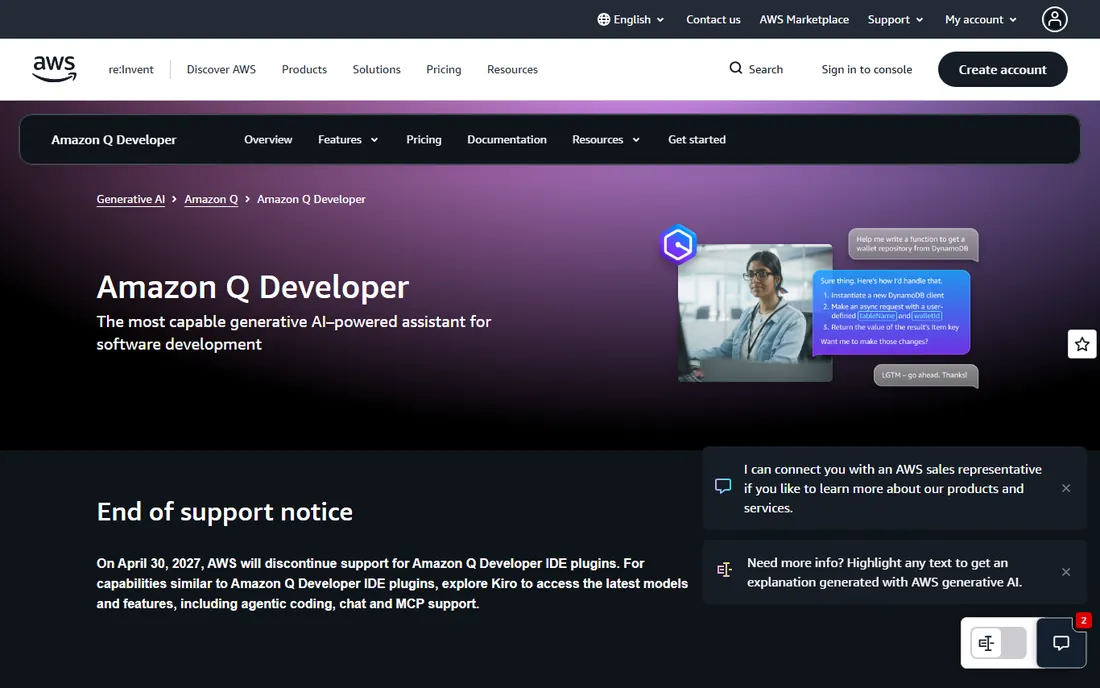The height and width of the screenshot is (688, 1100).
Task: Go to the Overview tab
Action: [x=268, y=140]
